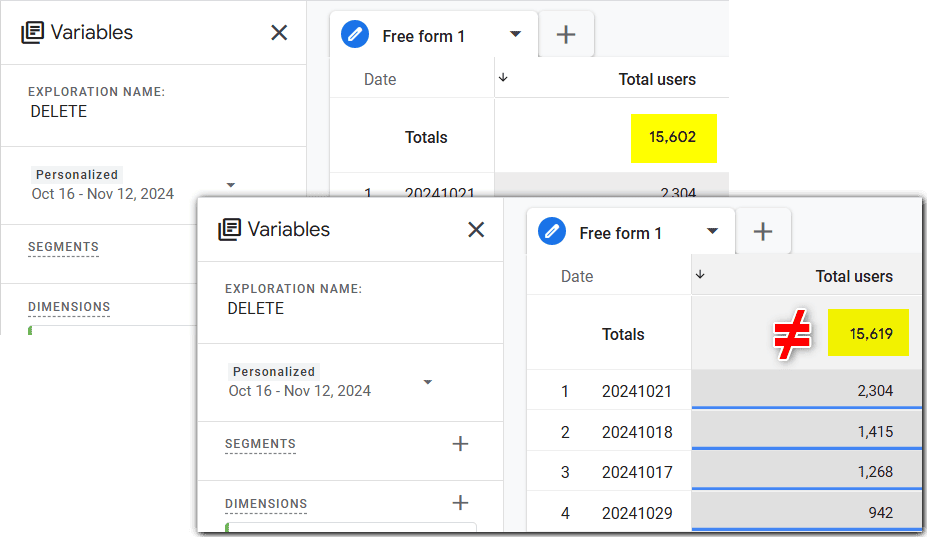Add a dimension with the DIMENSIONS plus icon
927x537 pixels.
tap(460, 503)
